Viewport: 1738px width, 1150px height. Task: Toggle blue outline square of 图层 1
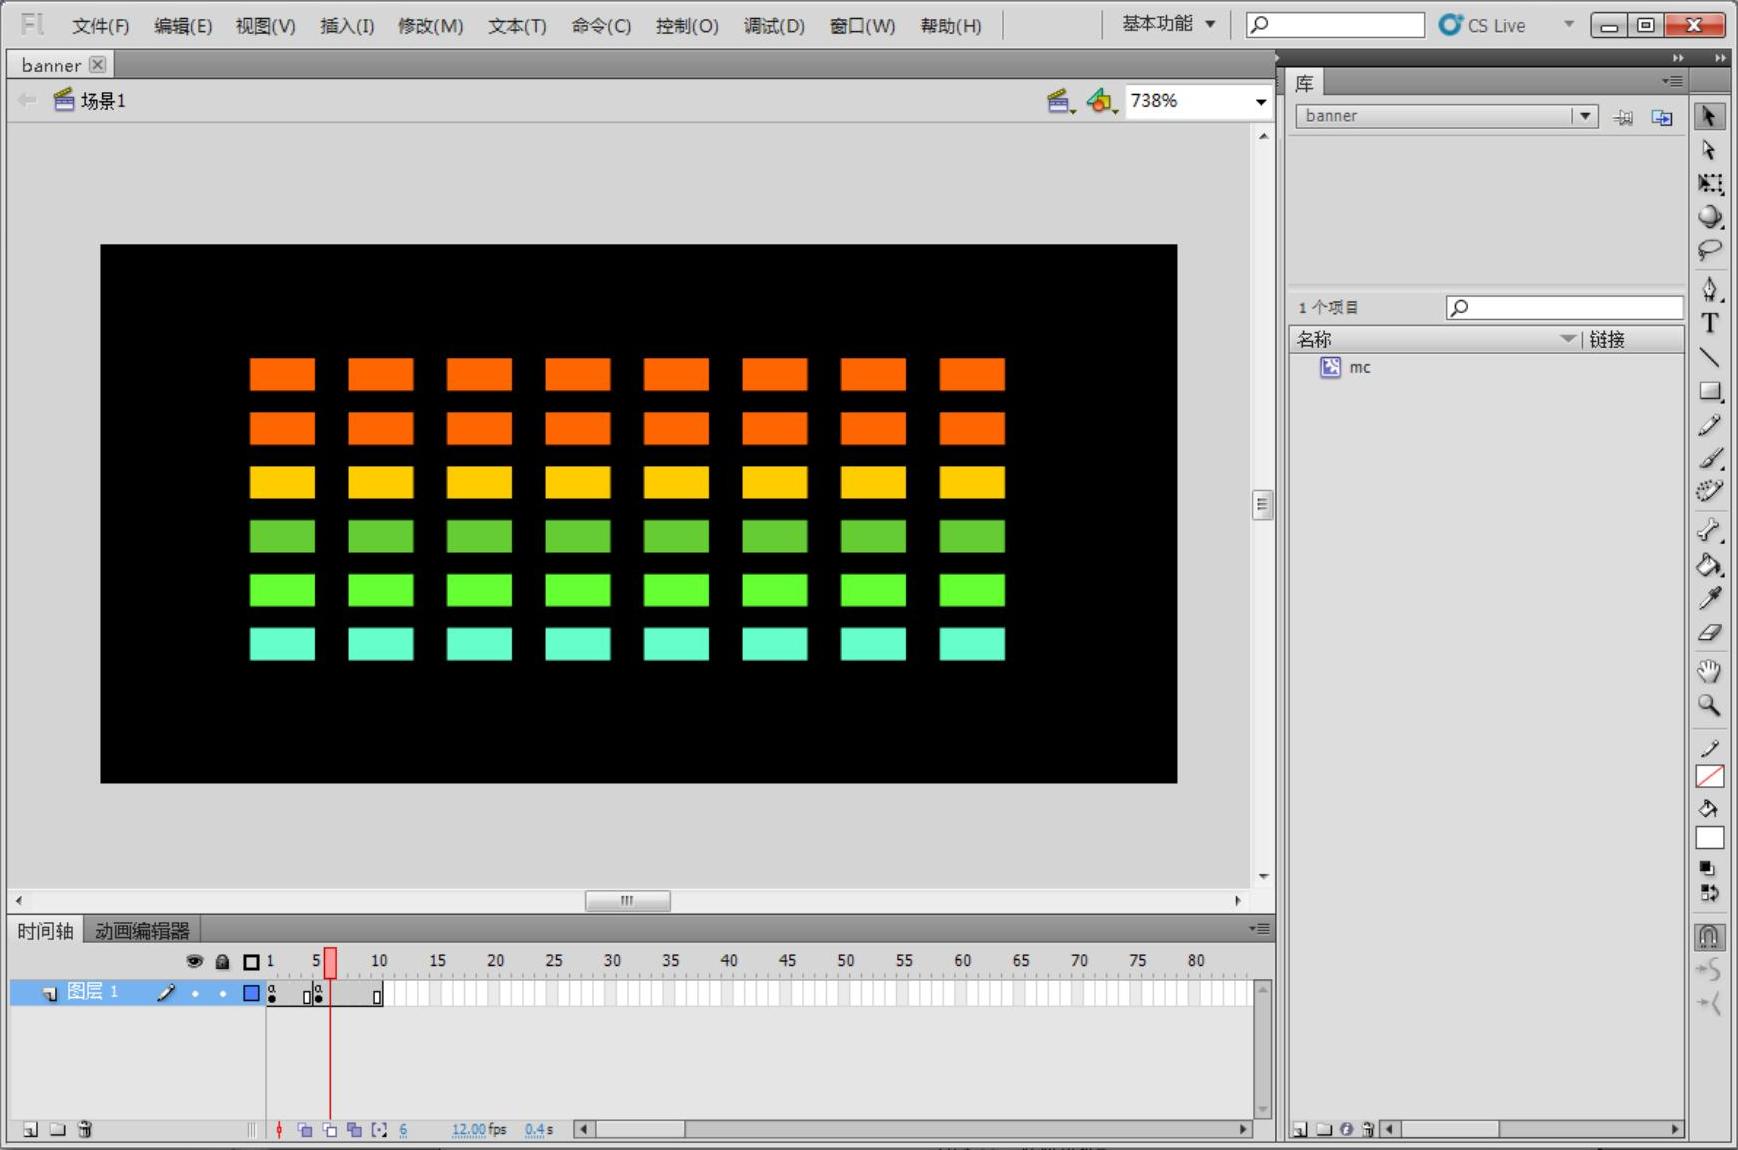(x=251, y=993)
